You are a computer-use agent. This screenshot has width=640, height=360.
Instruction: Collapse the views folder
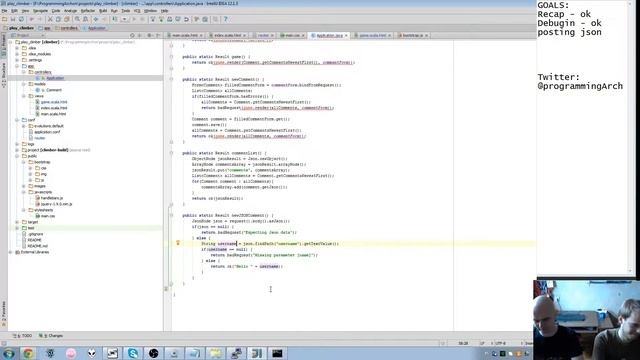pyautogui.click(x=24, y=96)
